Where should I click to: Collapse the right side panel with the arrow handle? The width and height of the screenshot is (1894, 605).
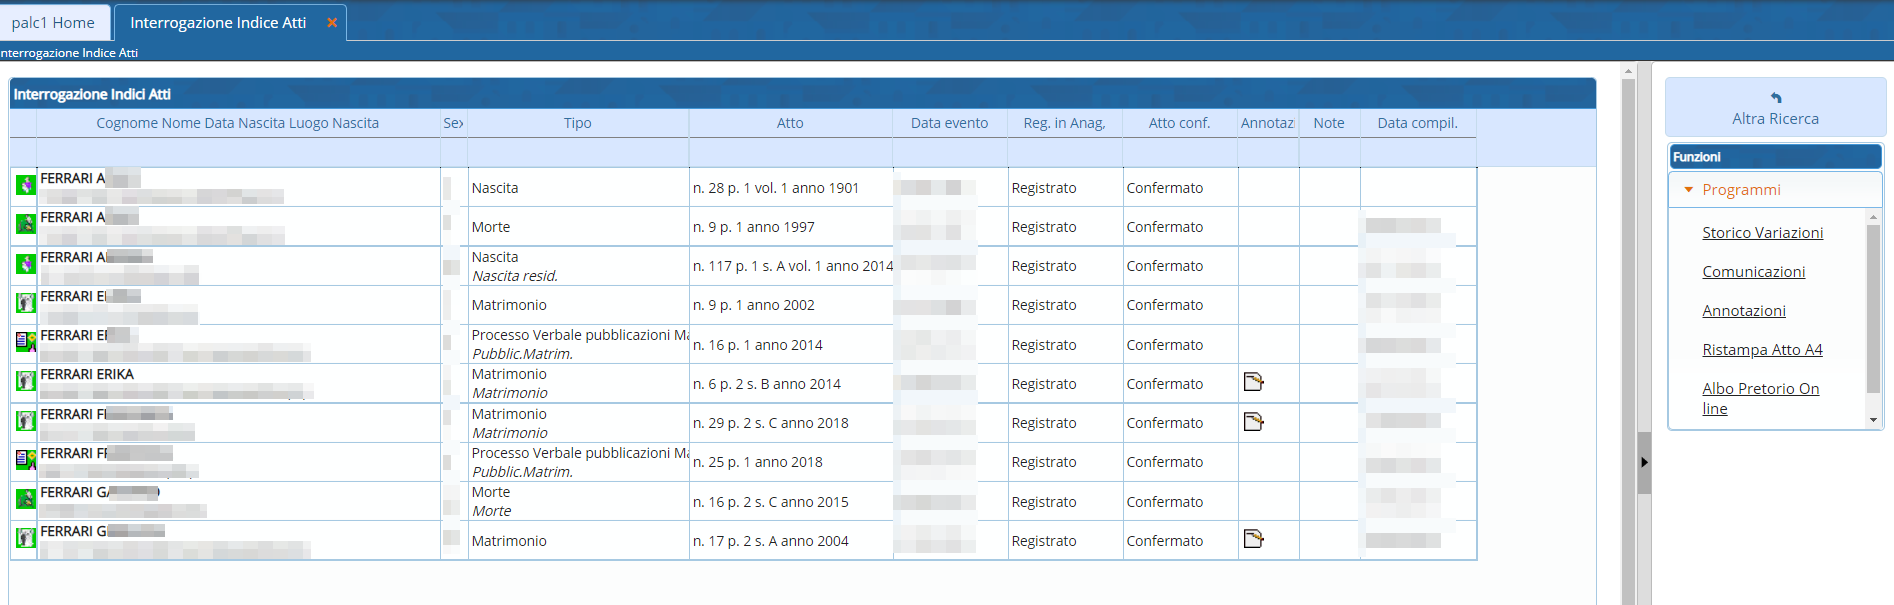point(1644,462)
